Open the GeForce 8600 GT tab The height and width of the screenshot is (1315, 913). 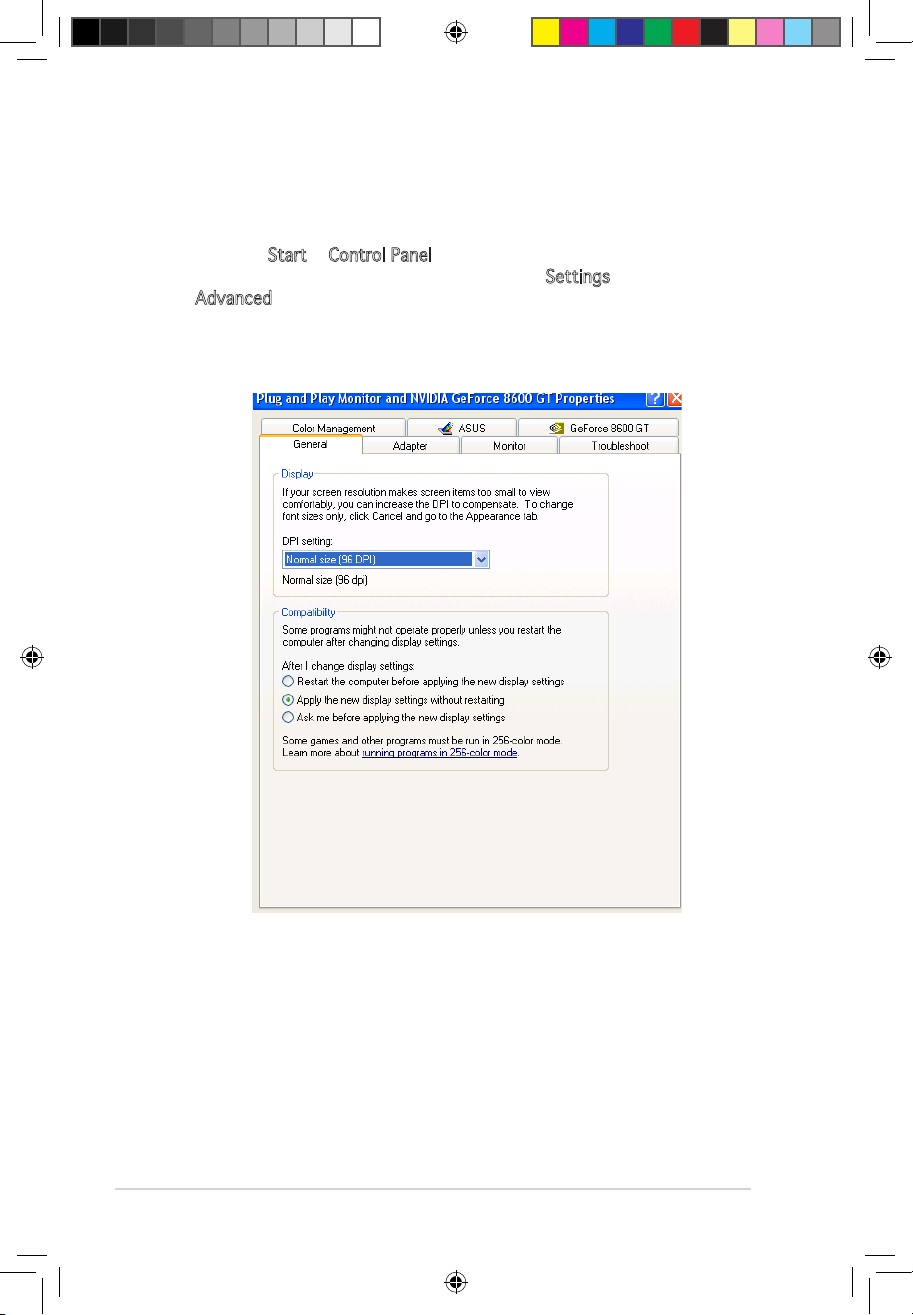pyautogui.click(x=598, y=428)
